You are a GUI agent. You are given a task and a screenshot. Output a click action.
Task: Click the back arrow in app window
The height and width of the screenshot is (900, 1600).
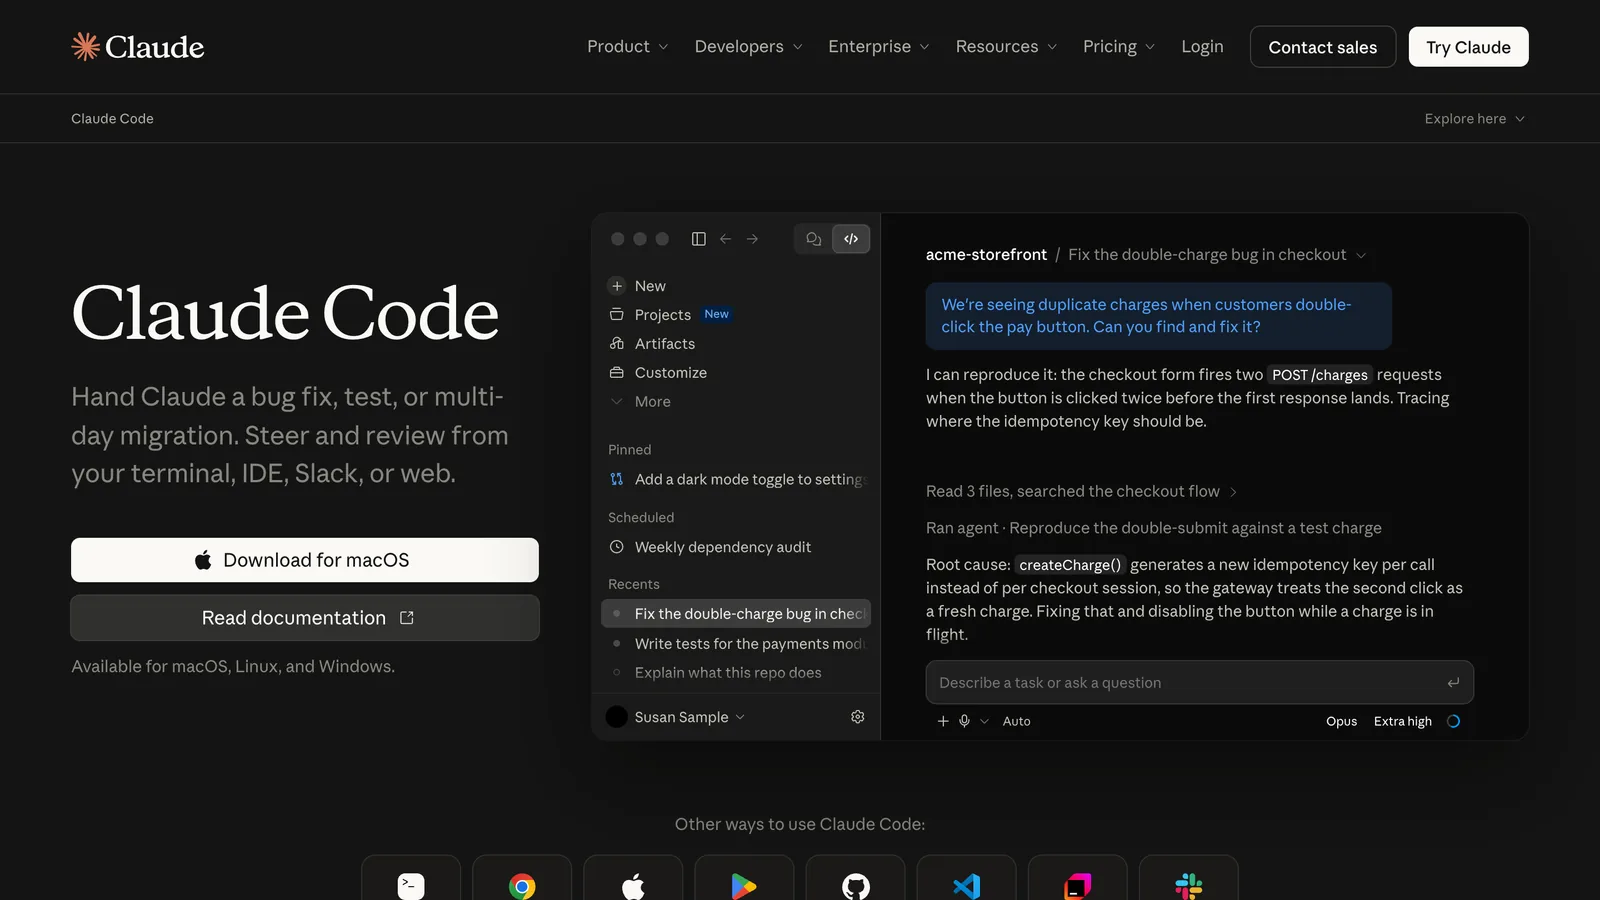pos(726,239)
